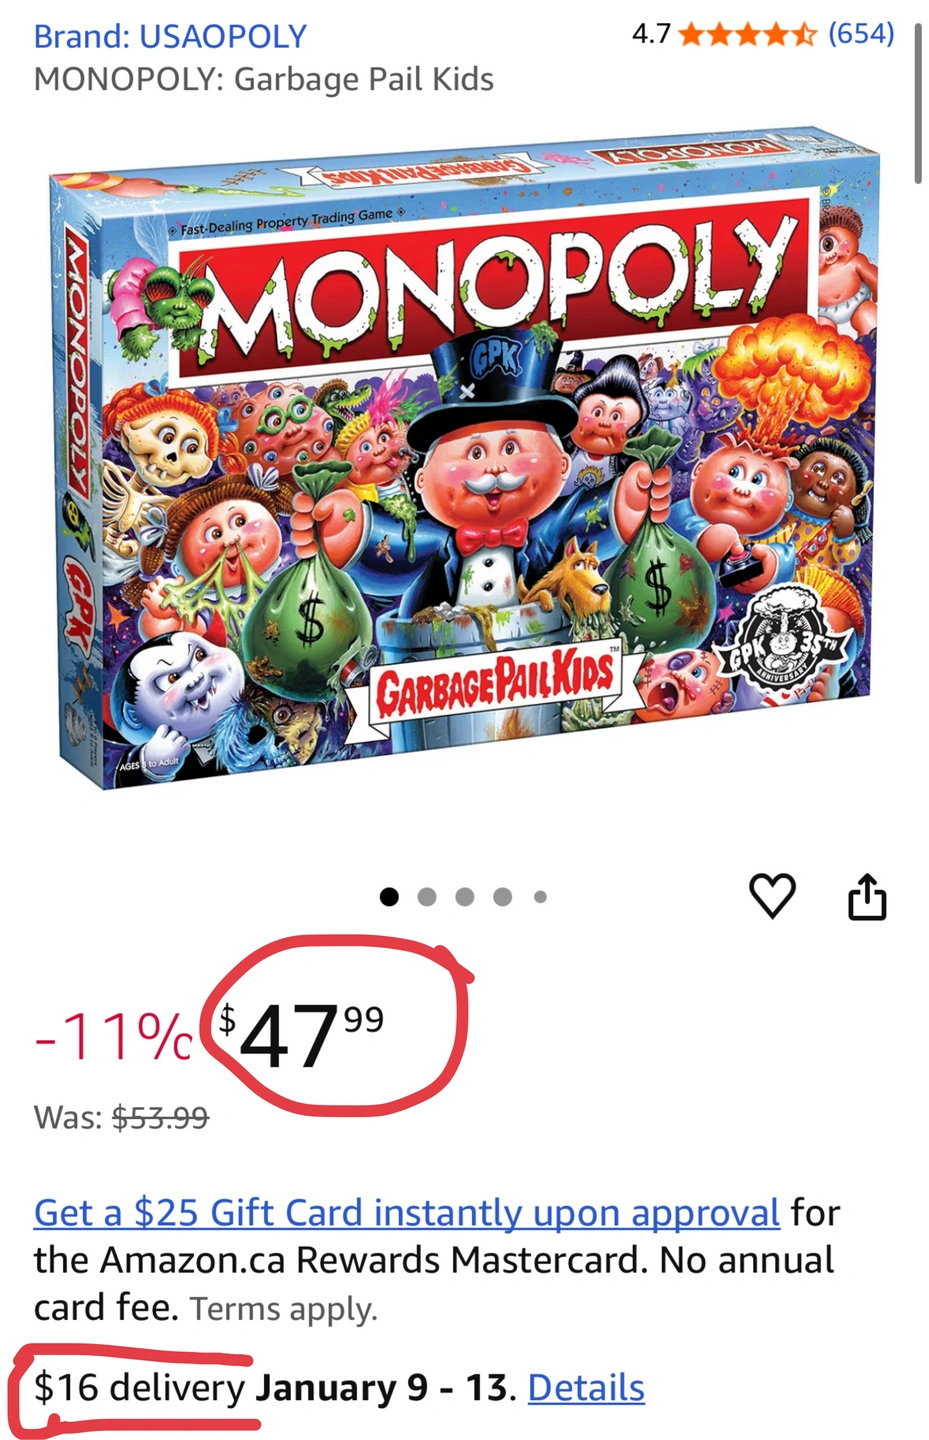Image resolution: width=929 pixels, height=1440 pixels.
Task: Select the small fifth carousel dot
Action: coord(540,897)
